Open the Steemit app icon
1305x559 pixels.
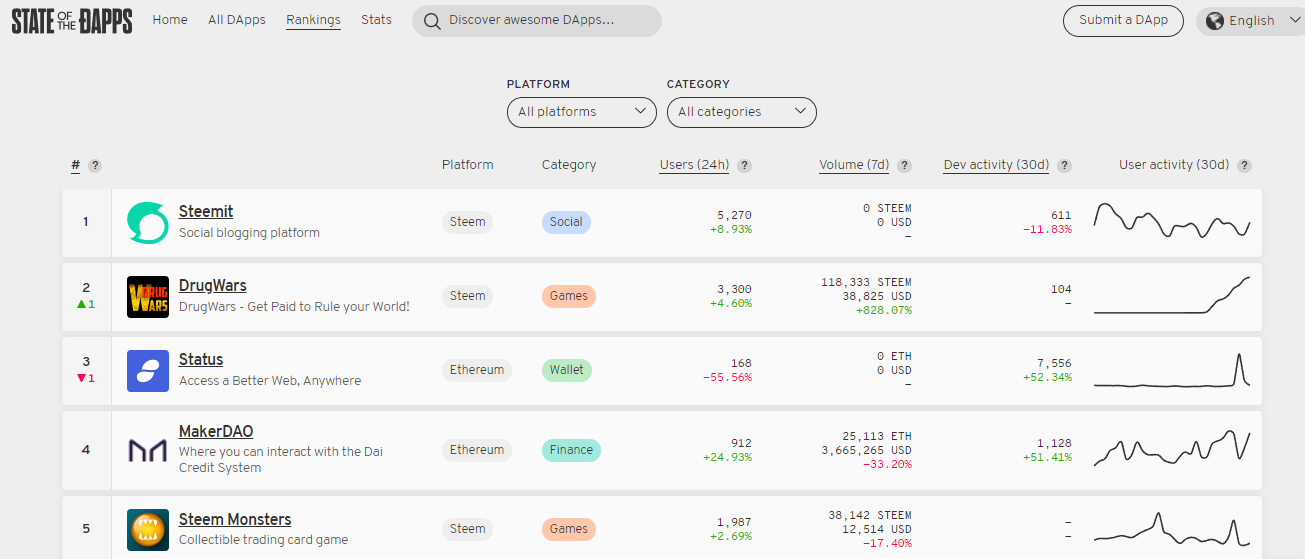coord(148,222)
